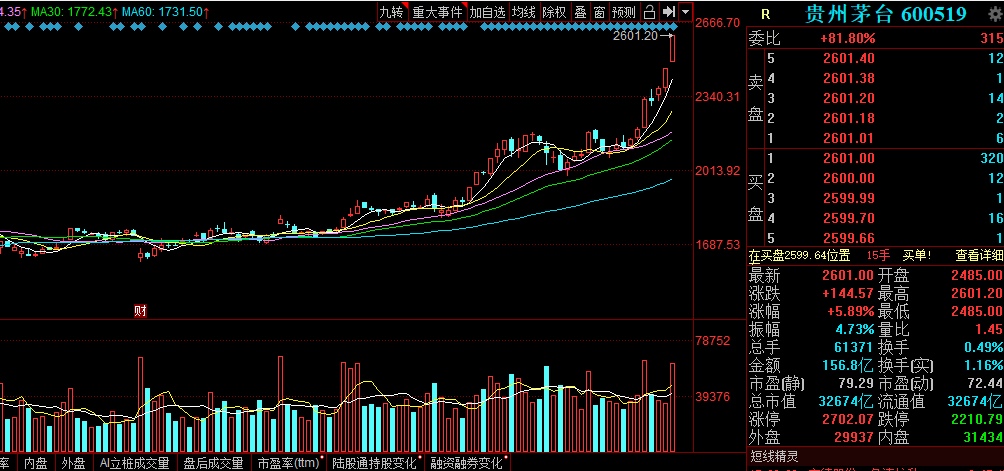Click buy level 1 price 2601.00
Image resolution: width=1004 pixels, height=471 pixels.
(x=850, y=158)
